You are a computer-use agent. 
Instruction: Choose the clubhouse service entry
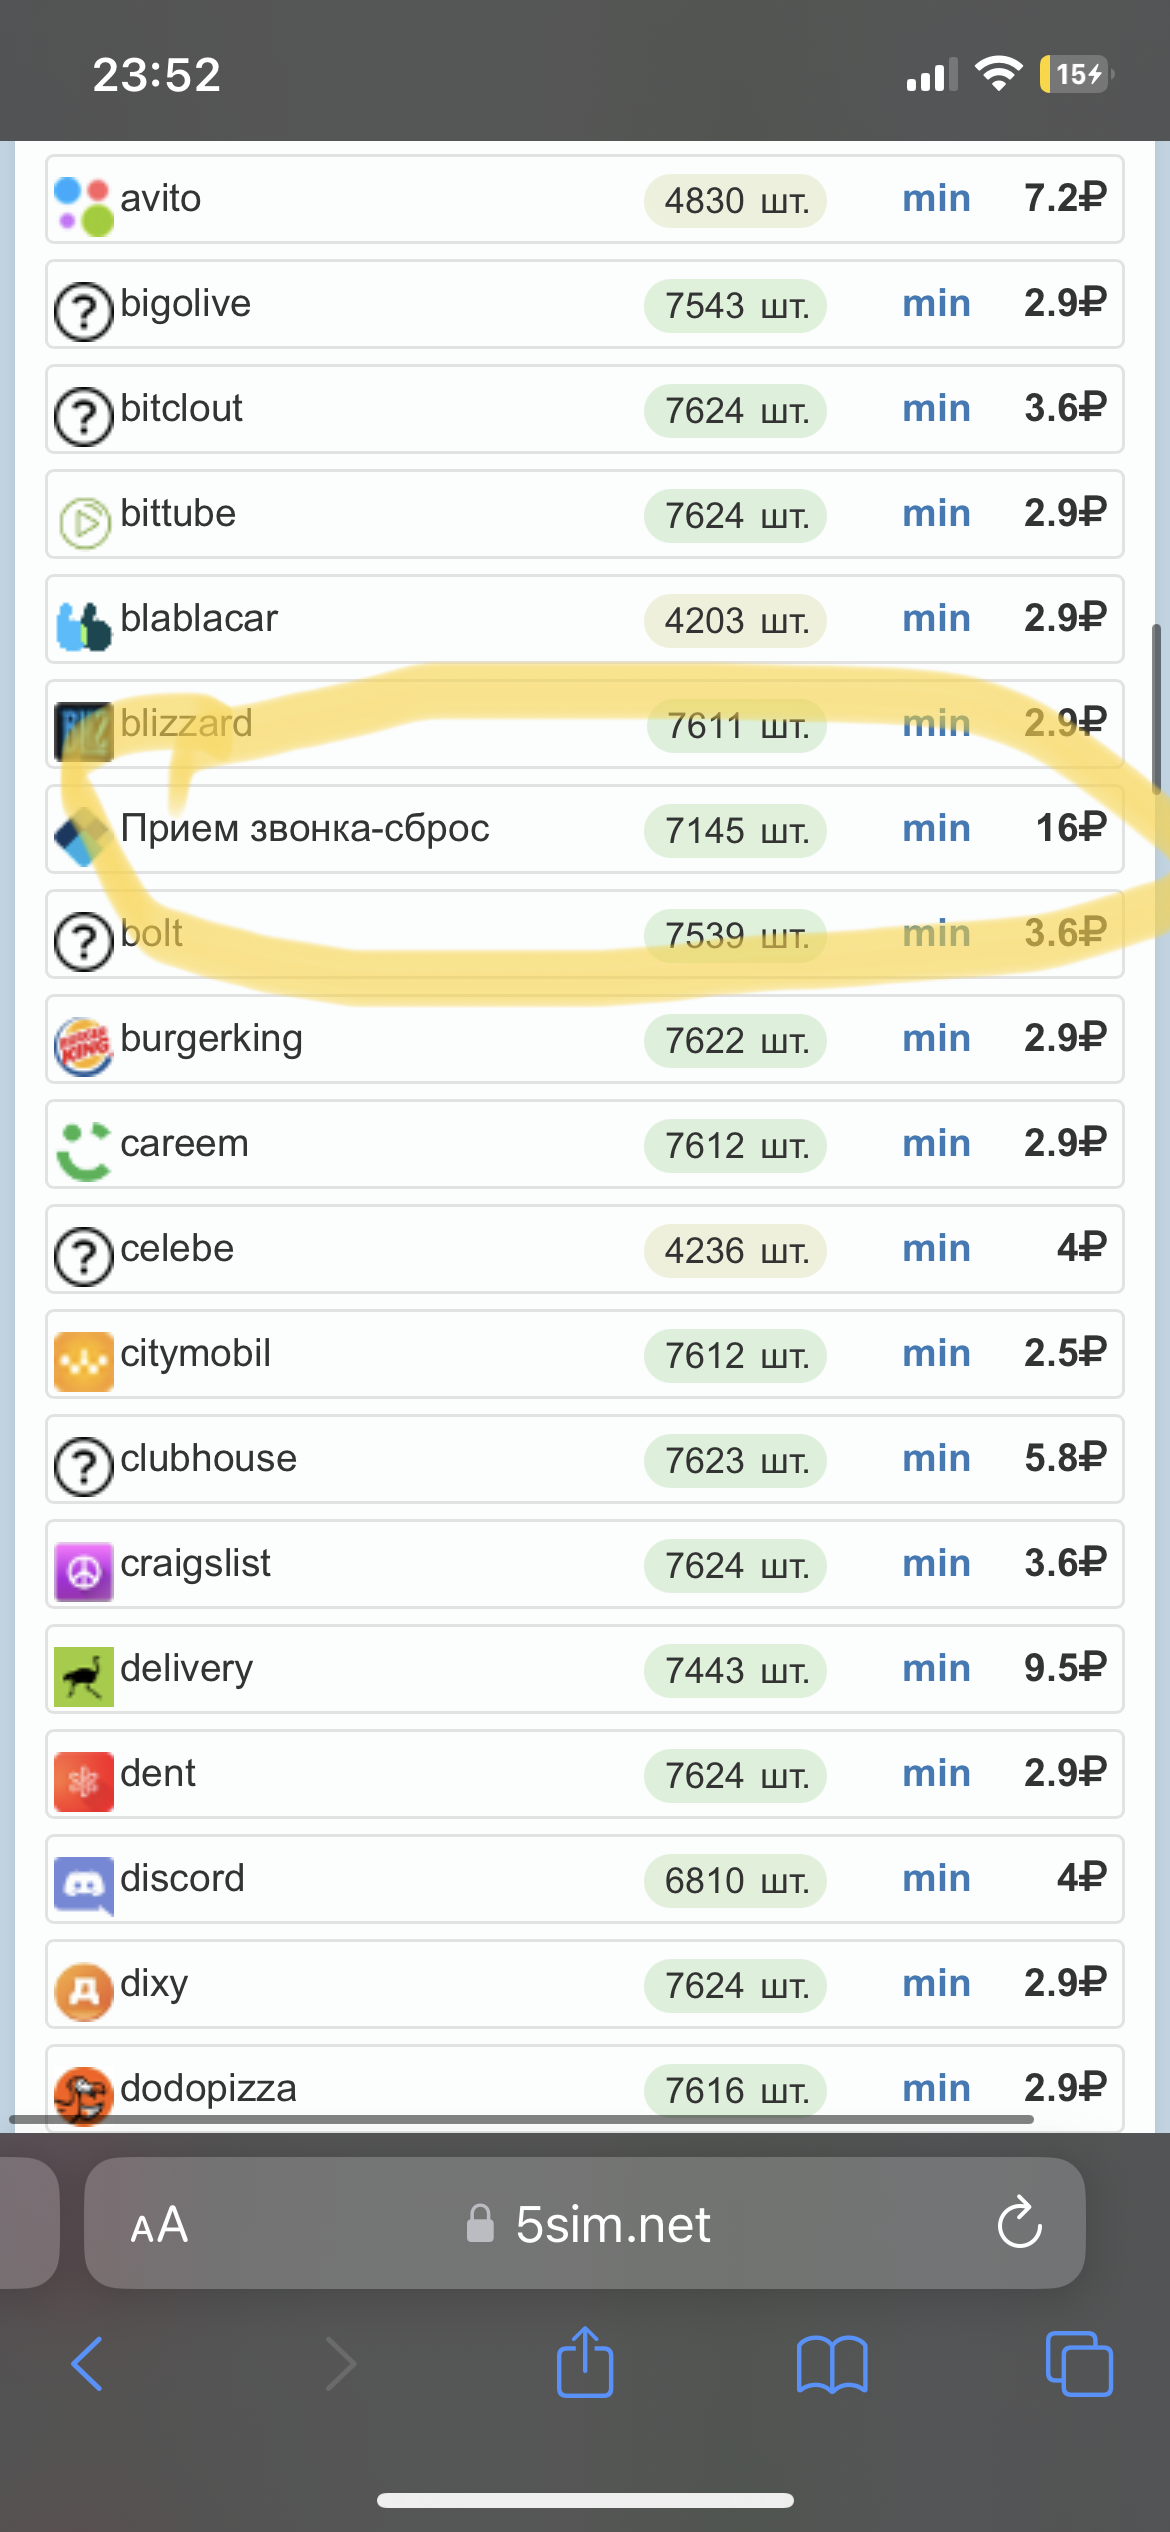coord(585,1459)
